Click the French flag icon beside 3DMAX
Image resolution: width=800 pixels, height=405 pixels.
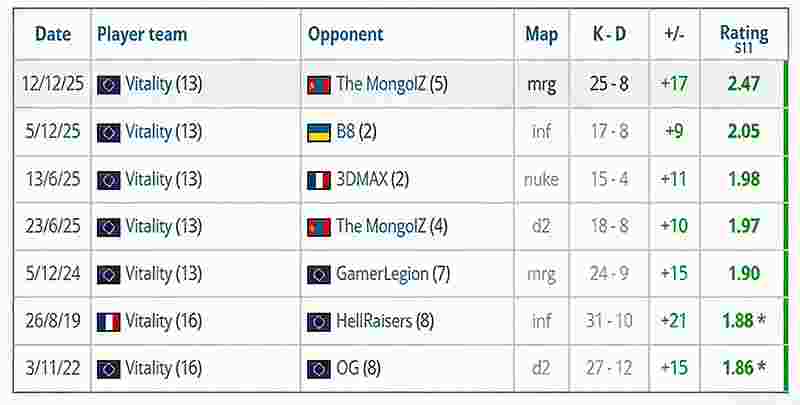pos(319,180)
